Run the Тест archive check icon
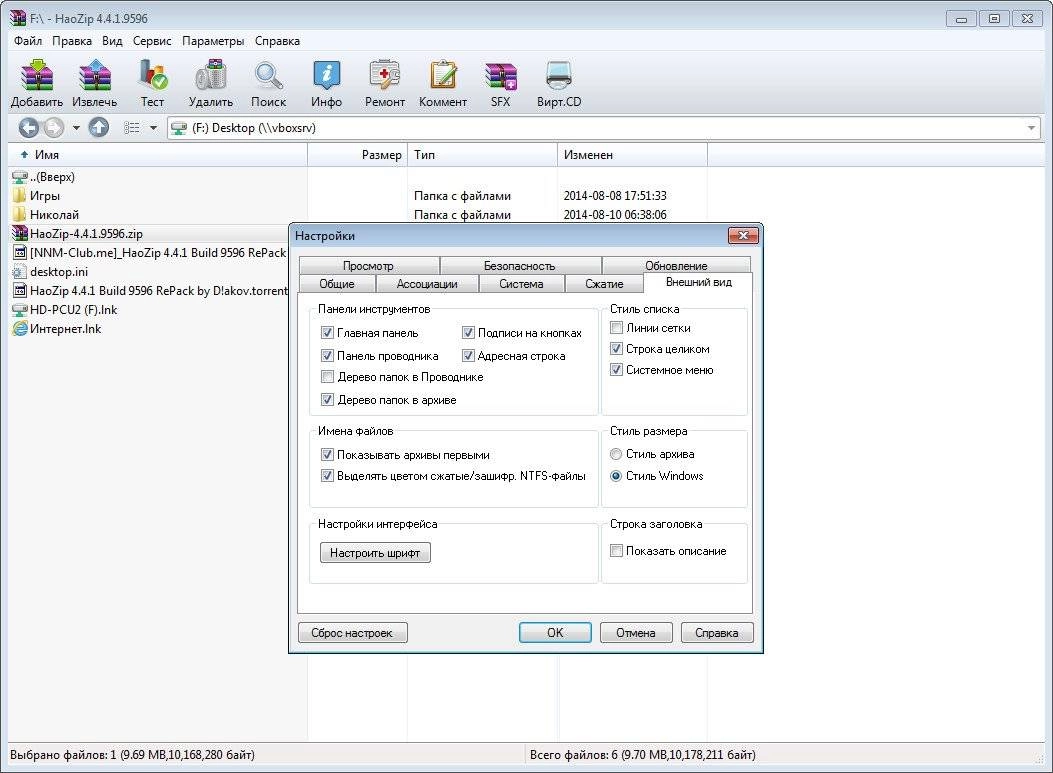1053x773 pixels. (x=152, y=75)
